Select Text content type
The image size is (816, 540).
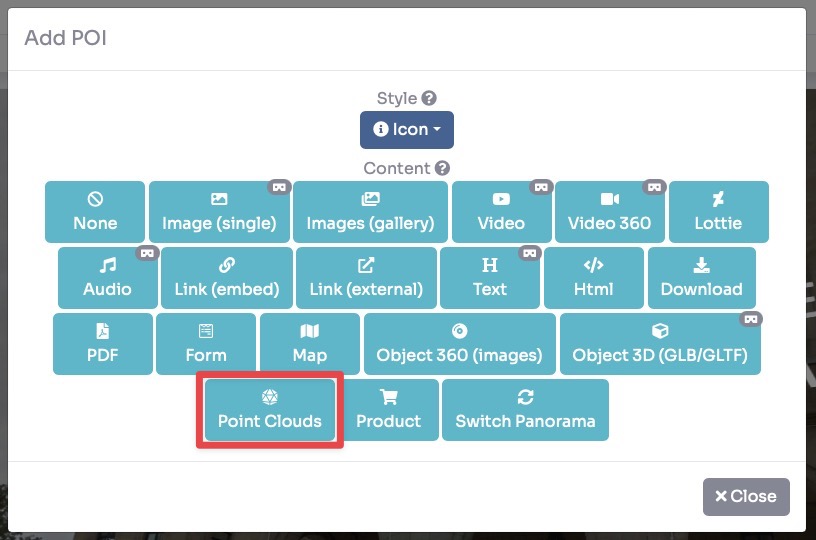pos(490,278)
